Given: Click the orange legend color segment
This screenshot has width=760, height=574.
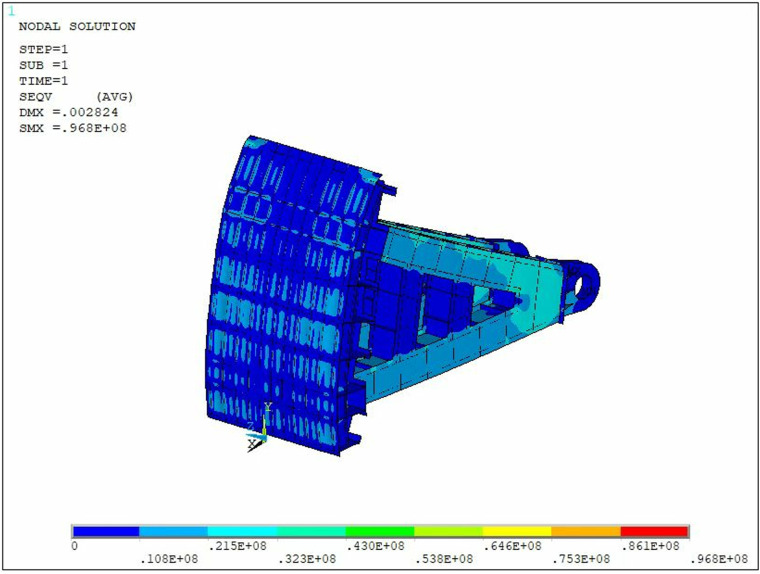Looking at the screenshot, I should coord(586,532).
